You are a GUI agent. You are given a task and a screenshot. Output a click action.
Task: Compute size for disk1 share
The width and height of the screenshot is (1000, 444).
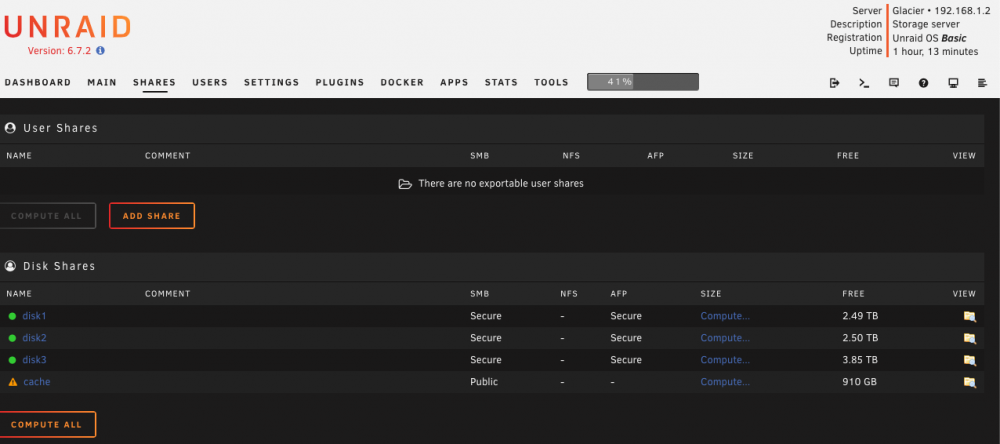pyautogui.click(x=725, y=316)
